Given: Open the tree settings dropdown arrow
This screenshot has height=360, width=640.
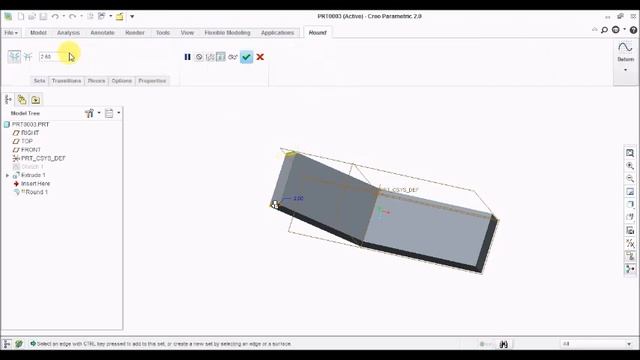Looking at the screenshot, I should click(x=99, y=113).
